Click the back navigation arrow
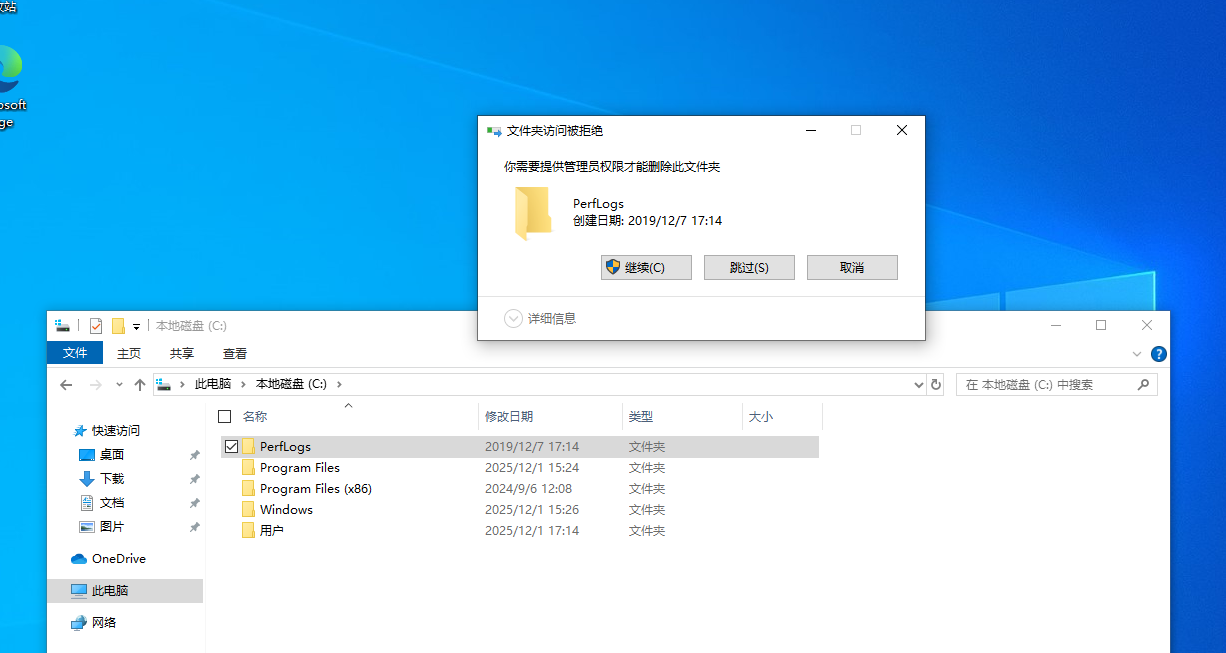Image resolution: width=1226 pixels, height=653 pixels. click(x=65, y=384)
